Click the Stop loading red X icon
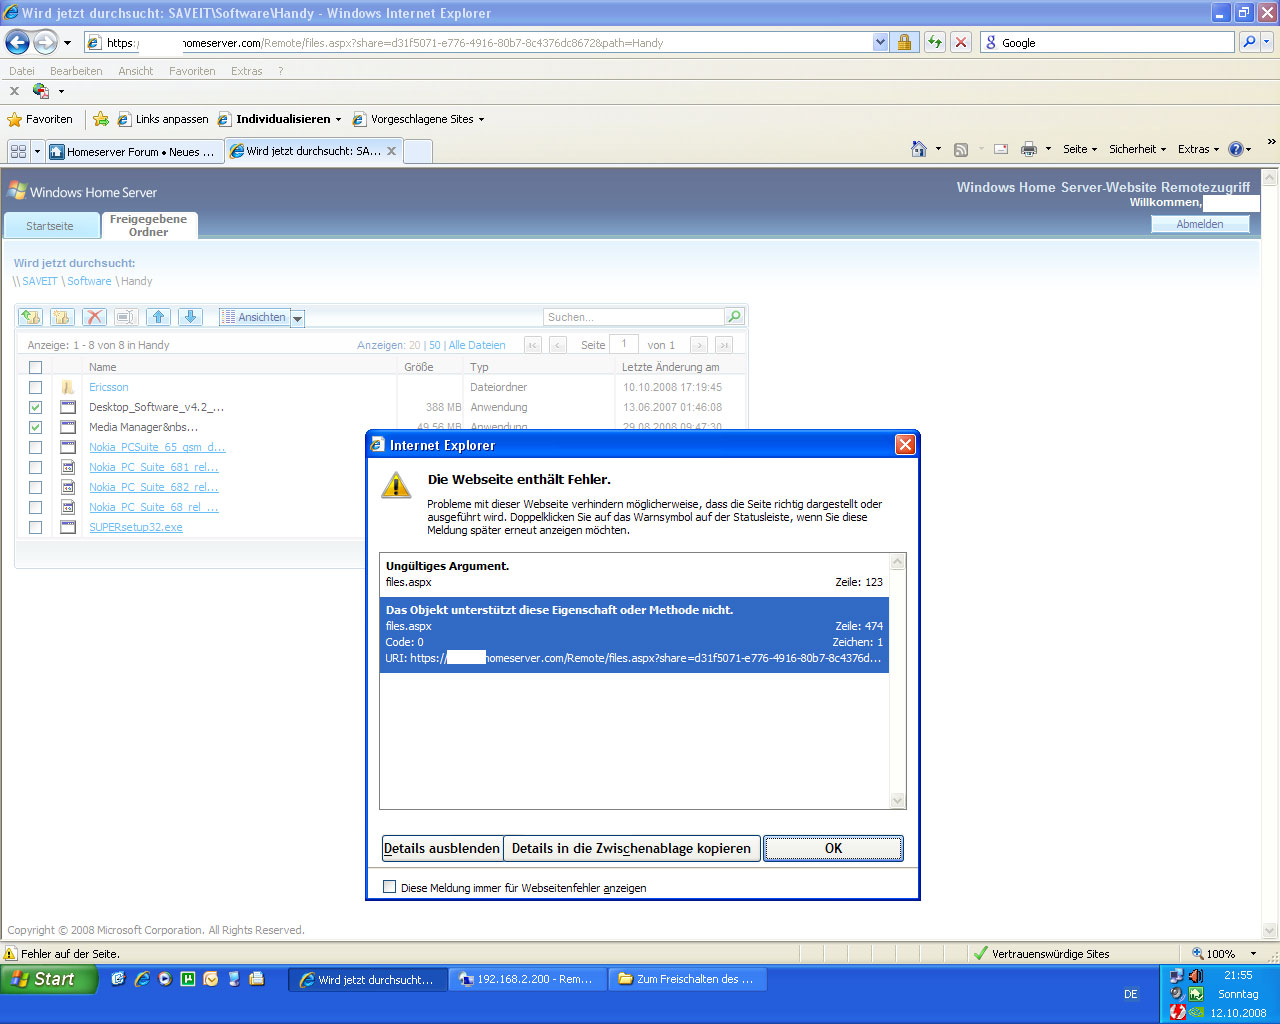Viewport: 1280px width, 1024px height. [x=960, y=42]
